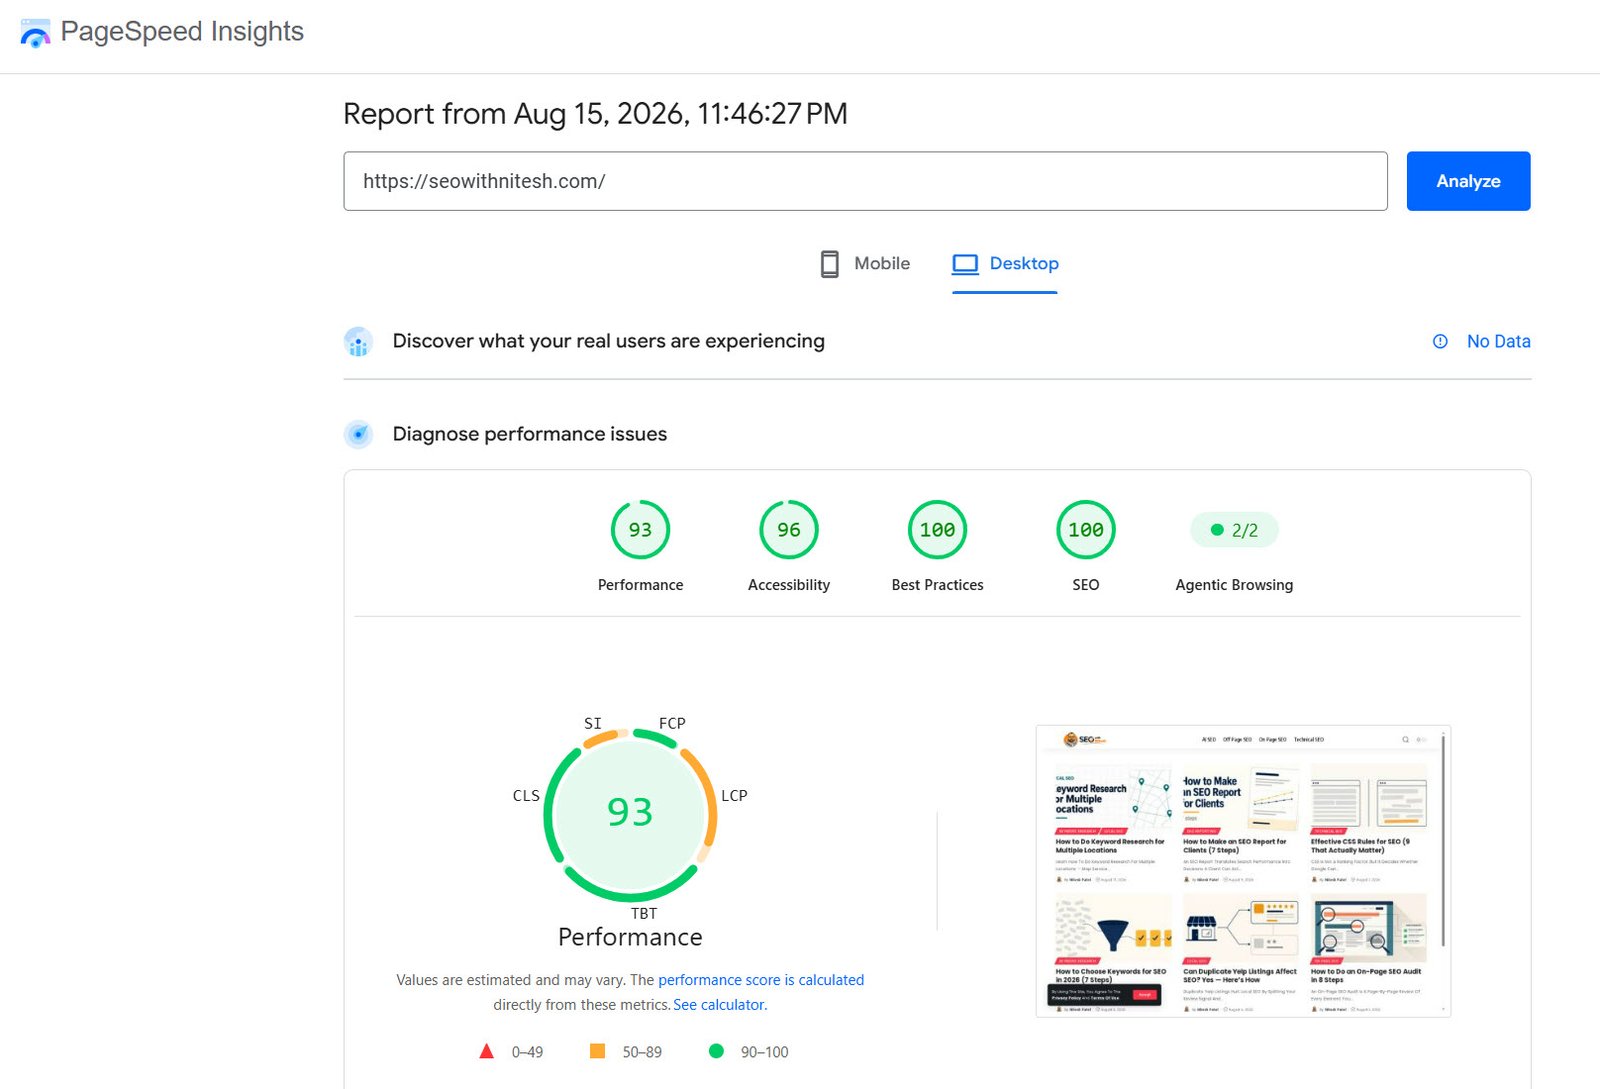Click the FCP segment label on dial
The width and height of the screenshot is (1600, 1089).
coord(672,723)
